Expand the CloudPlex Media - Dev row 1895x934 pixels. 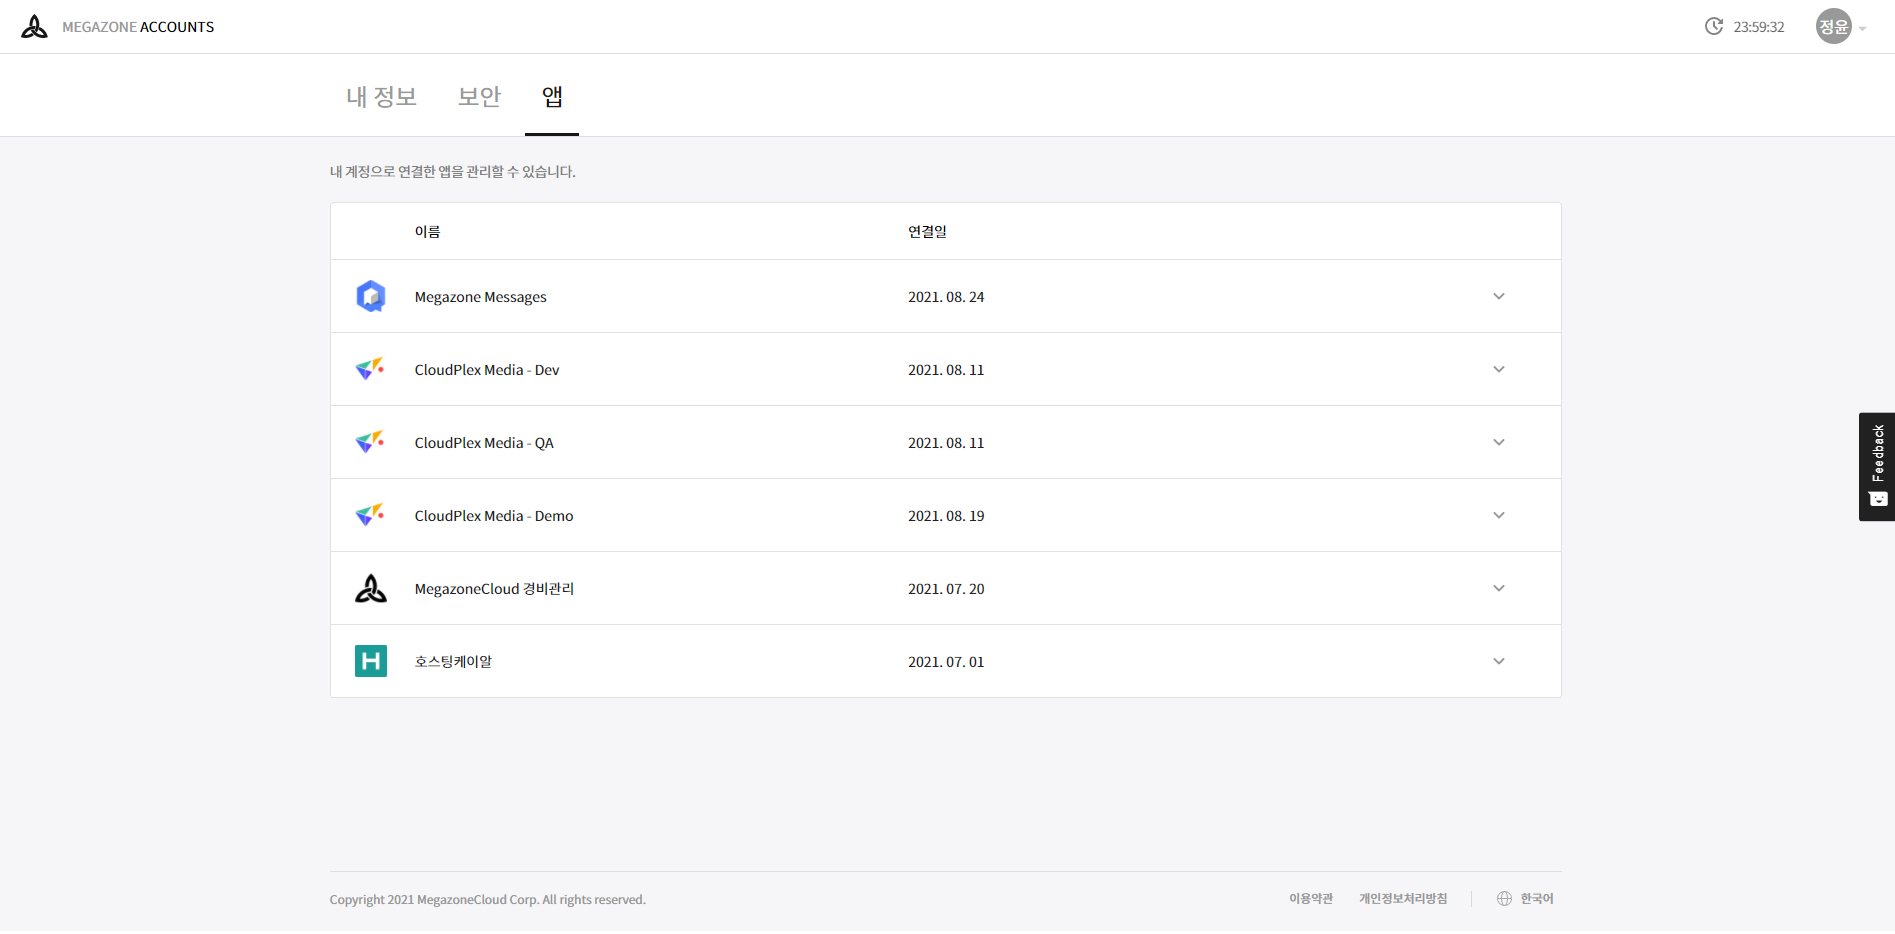point(1499,369)
